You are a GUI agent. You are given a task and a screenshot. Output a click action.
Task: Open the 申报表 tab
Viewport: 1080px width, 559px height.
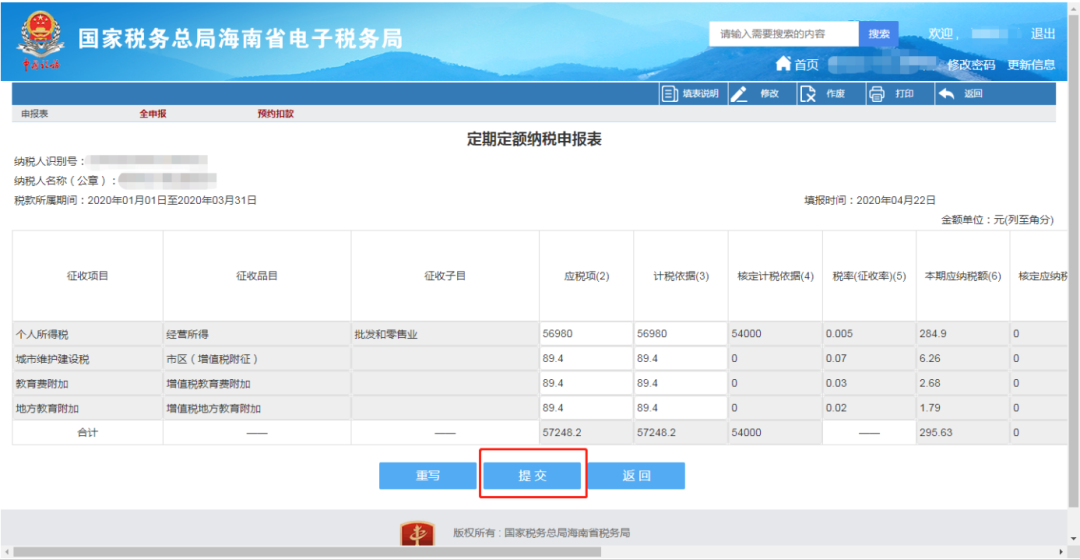point(35,114)
